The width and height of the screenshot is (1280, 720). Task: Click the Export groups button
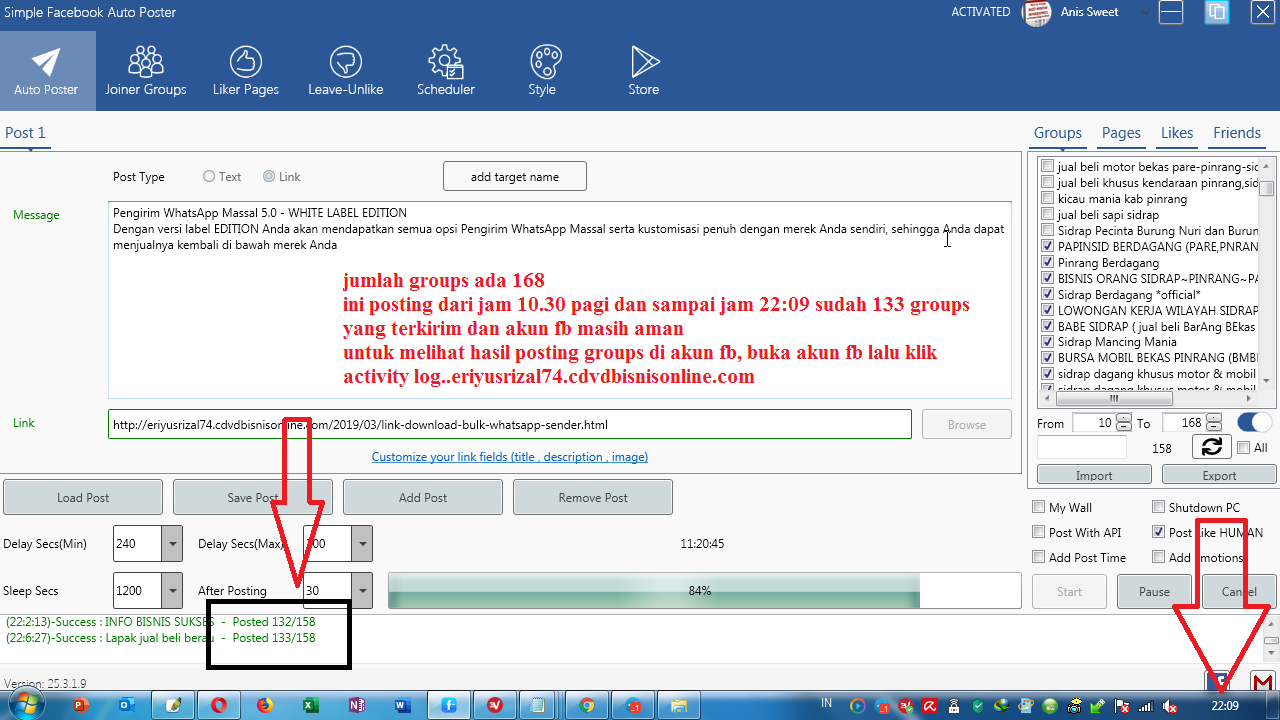click(x=1220, y=475)
